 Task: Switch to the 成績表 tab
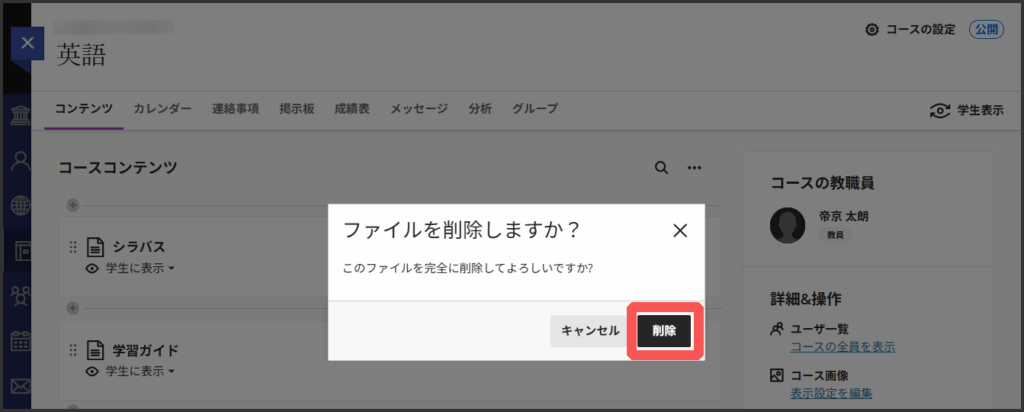352,109
